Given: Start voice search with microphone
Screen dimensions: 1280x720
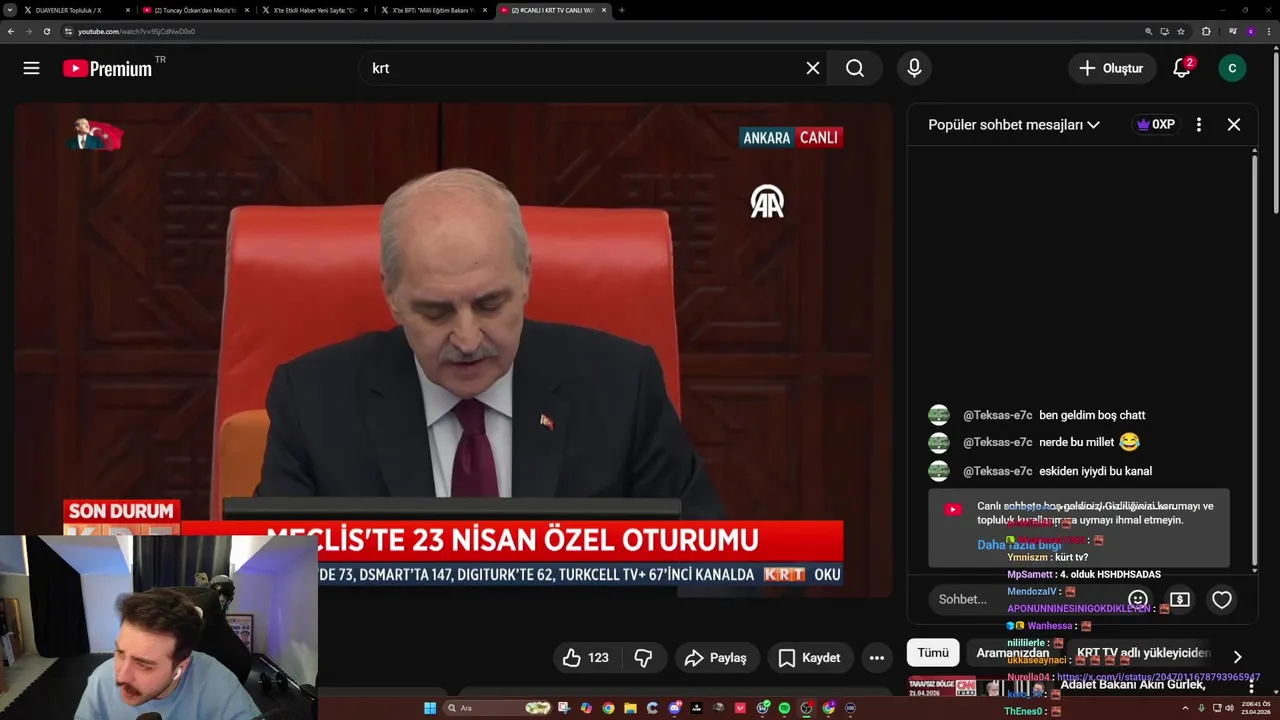Looking at the screenshot, I should [914, 68].
